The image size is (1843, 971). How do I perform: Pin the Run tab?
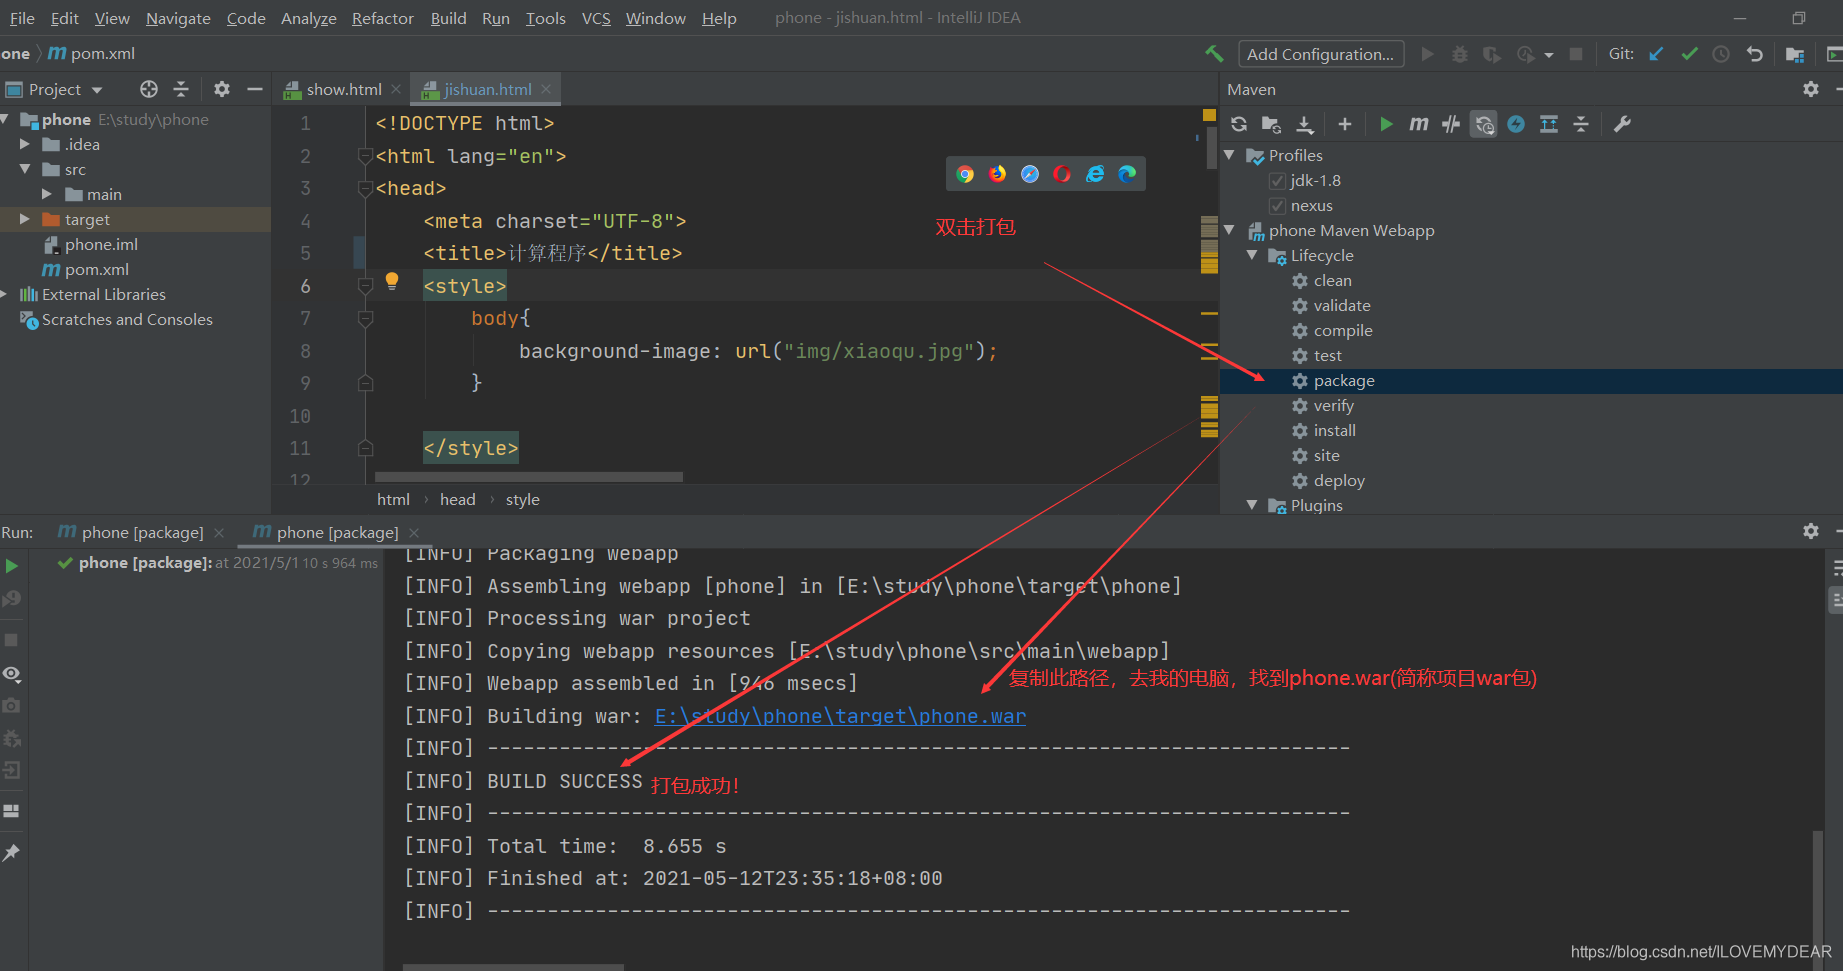[12, 852]
